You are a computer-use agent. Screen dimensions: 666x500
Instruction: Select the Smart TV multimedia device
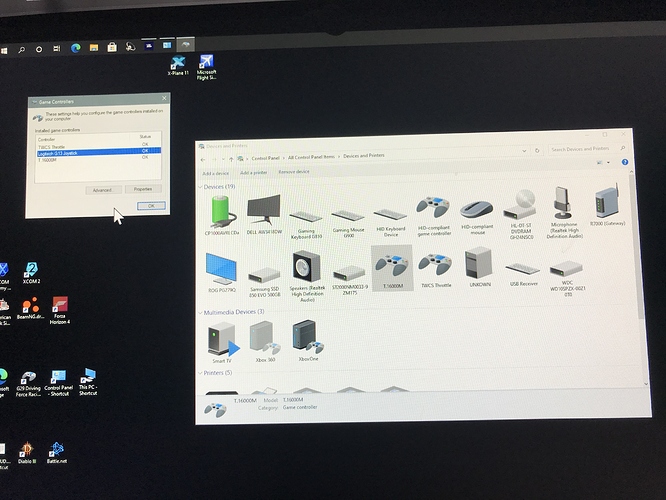point(222,342)
